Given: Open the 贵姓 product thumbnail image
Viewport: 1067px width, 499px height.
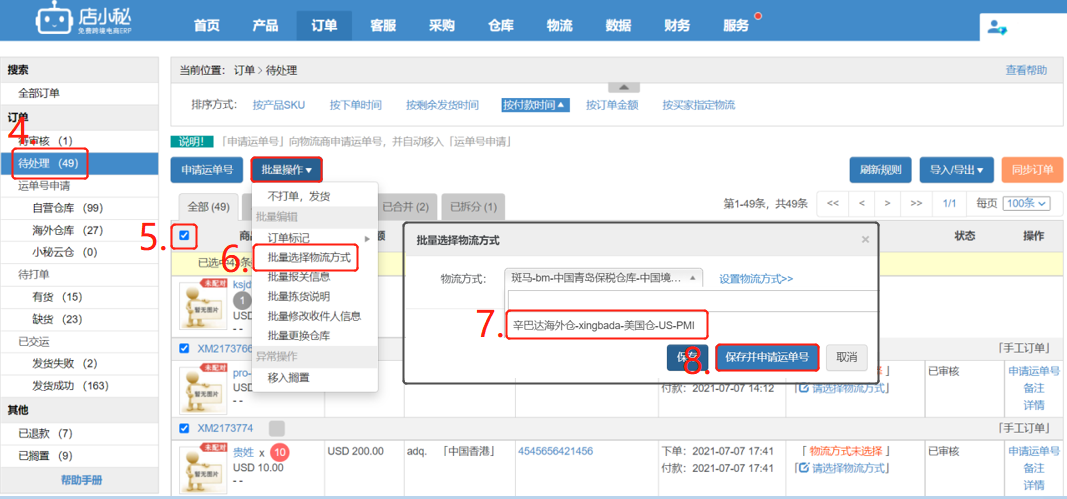Looking at the screenshot, I should [x=202, y=468].
